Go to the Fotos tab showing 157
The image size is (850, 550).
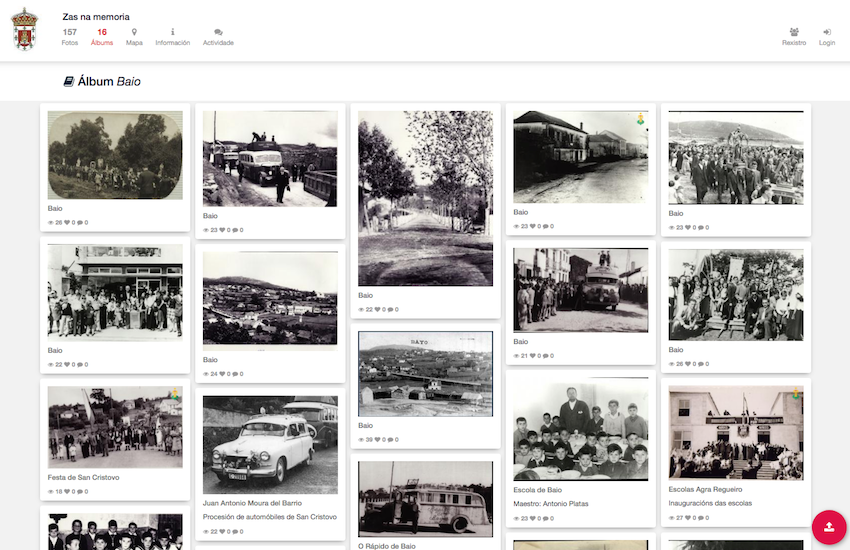click(x=70, y=37)
